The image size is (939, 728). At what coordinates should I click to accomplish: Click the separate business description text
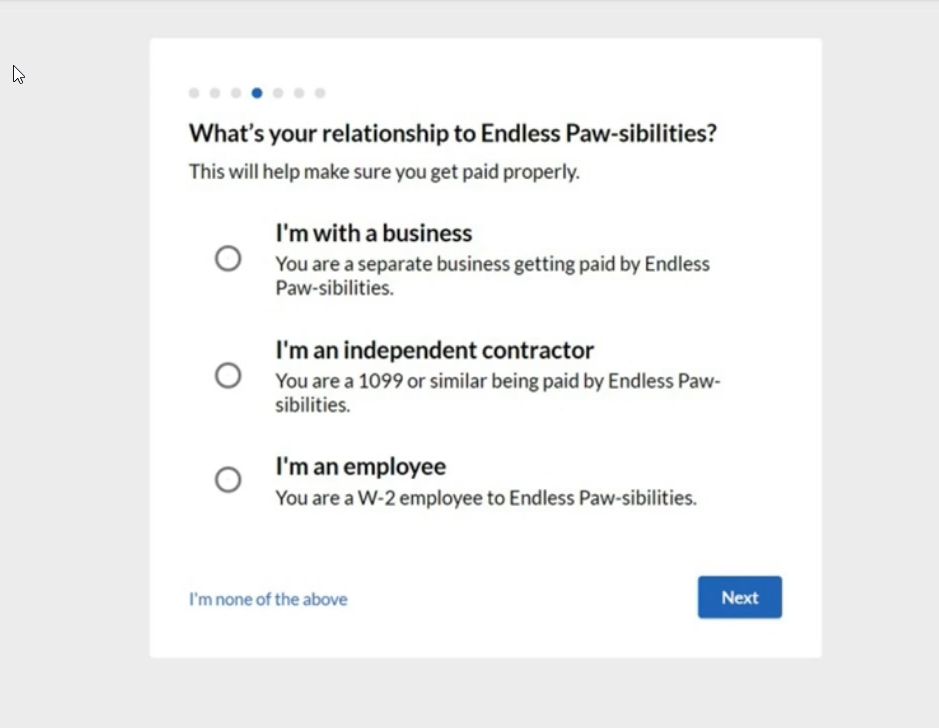point(492,276)
